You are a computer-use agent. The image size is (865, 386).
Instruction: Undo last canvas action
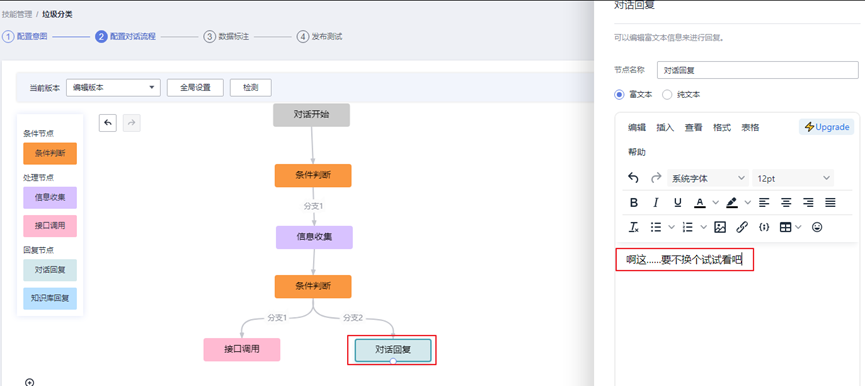pos(108,123)
